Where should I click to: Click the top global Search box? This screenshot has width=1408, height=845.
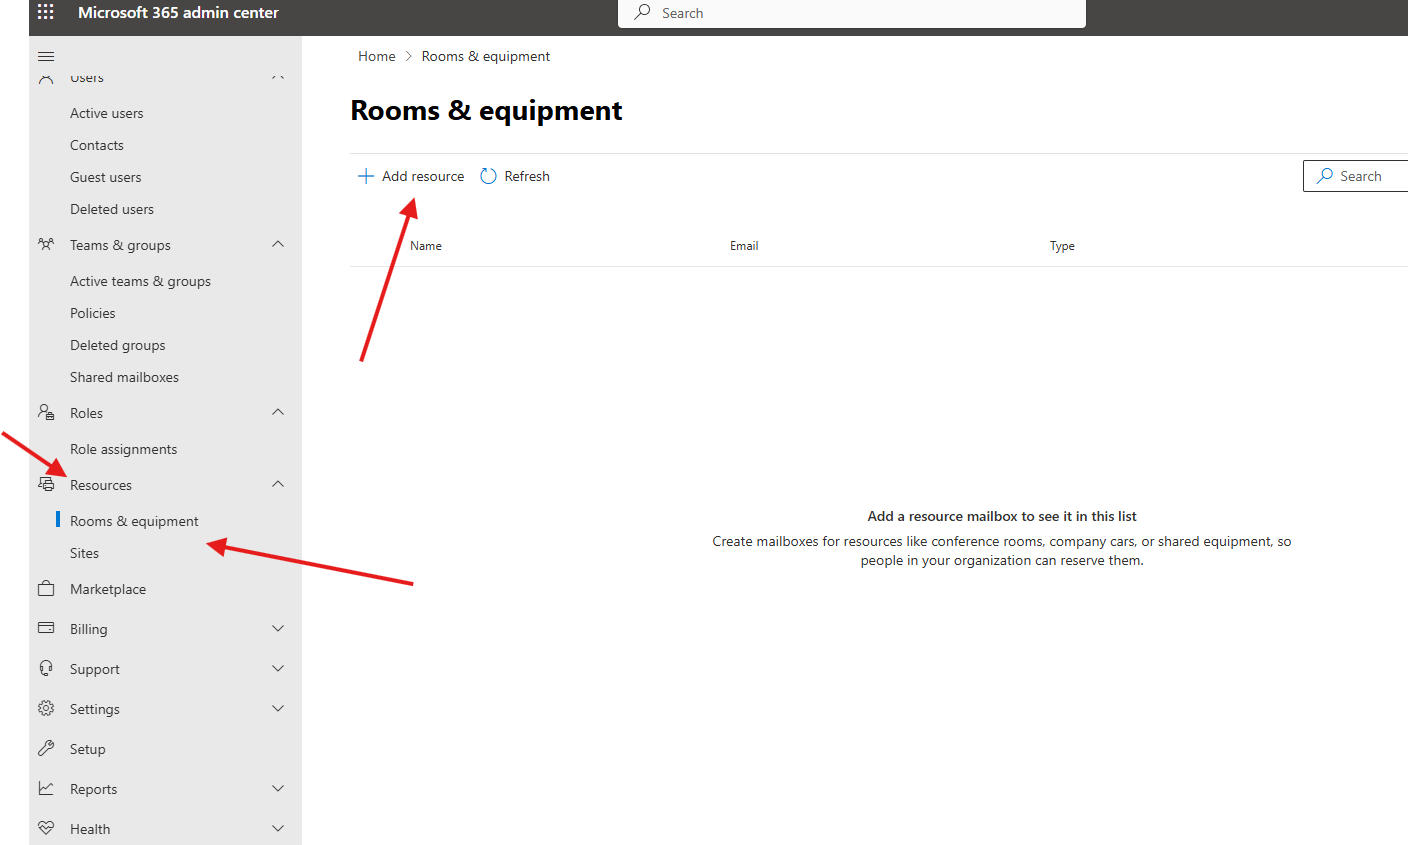tap(852, 13)
